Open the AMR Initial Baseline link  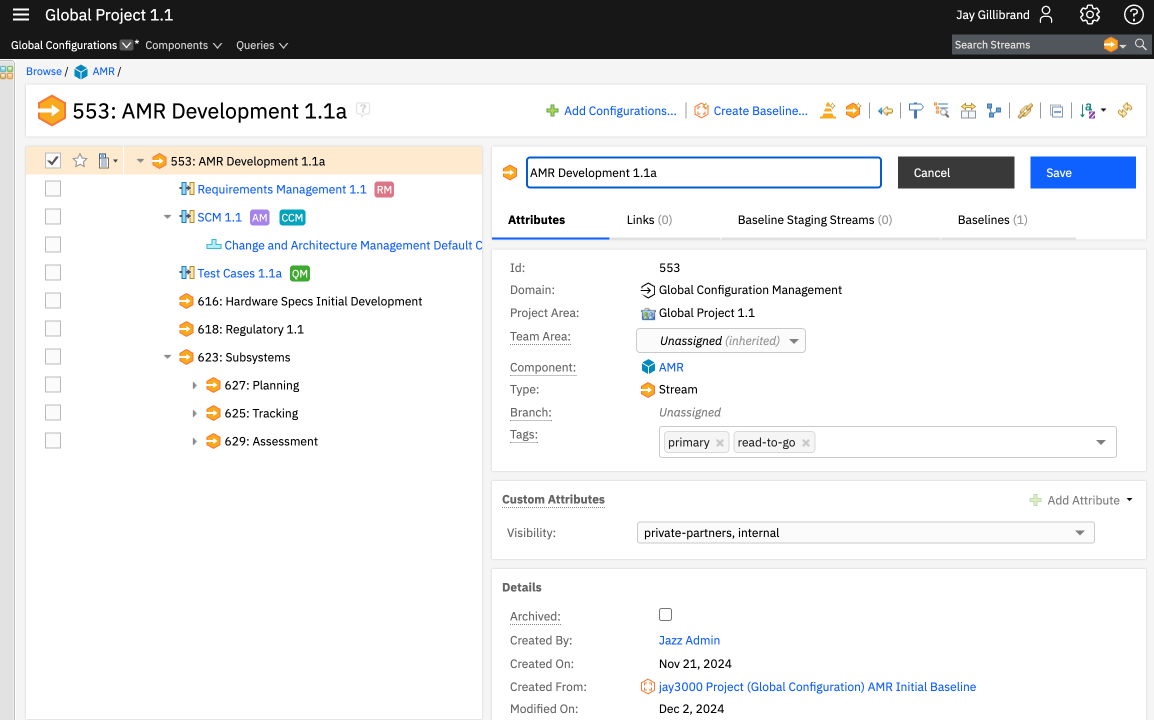coord(817,687)
